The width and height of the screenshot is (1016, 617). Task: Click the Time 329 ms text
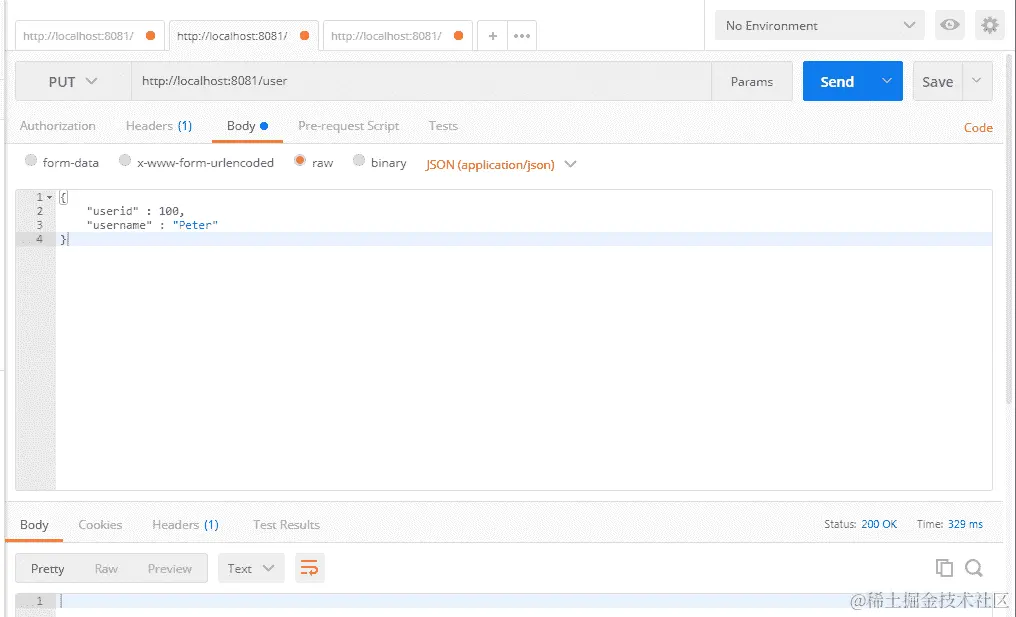coord(949,524)
